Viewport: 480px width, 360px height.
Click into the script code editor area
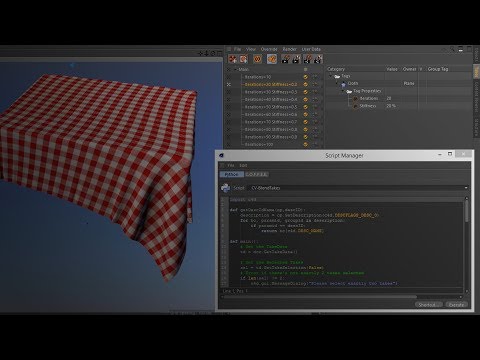tap(346, 242)
